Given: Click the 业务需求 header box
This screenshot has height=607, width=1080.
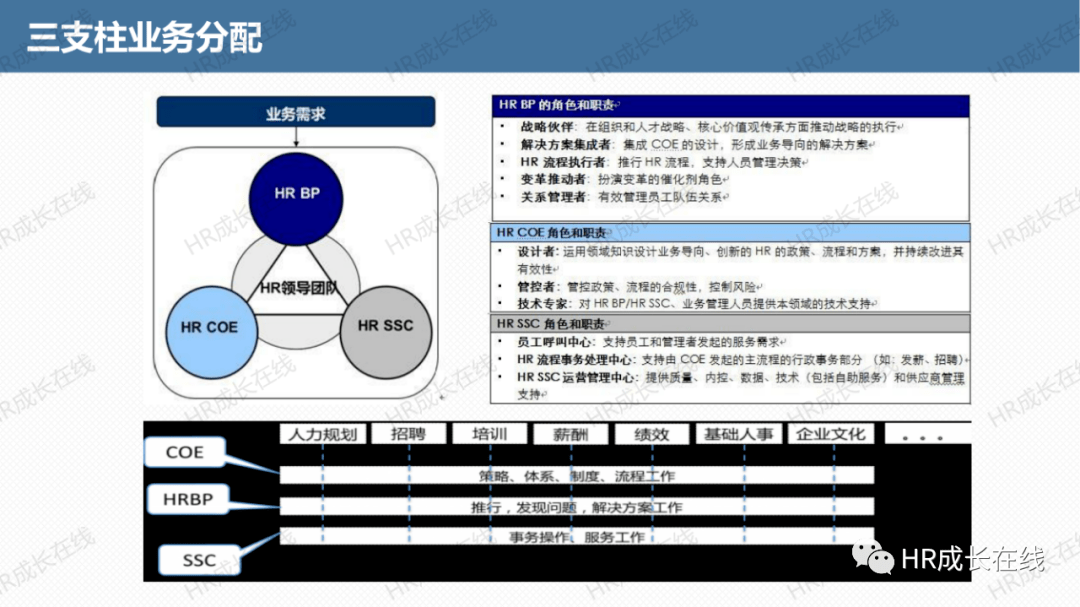Looking at the screenshot, I should coord(296,112).
